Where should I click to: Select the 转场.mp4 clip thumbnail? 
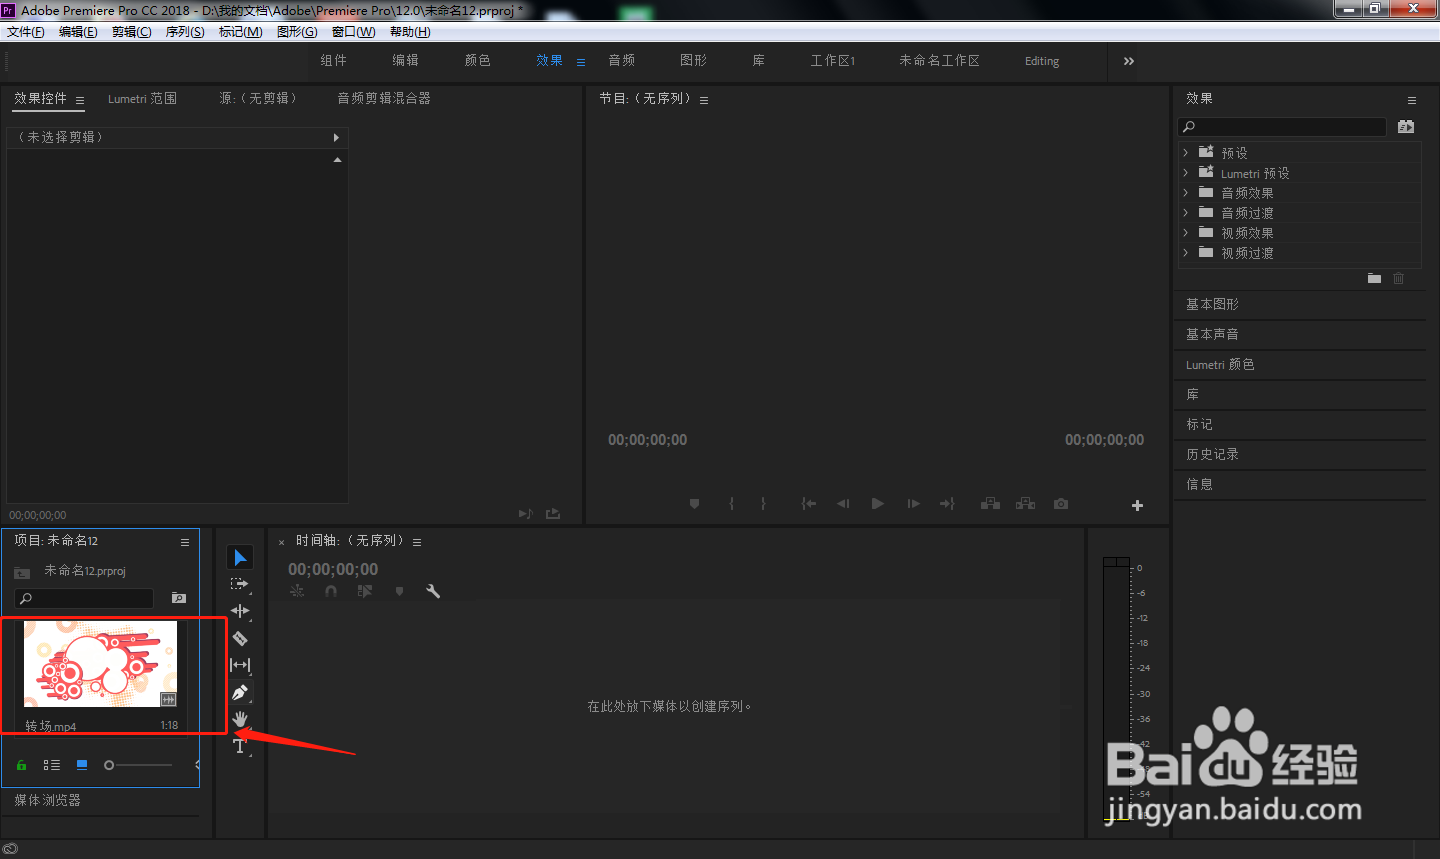tap(100, 664)
